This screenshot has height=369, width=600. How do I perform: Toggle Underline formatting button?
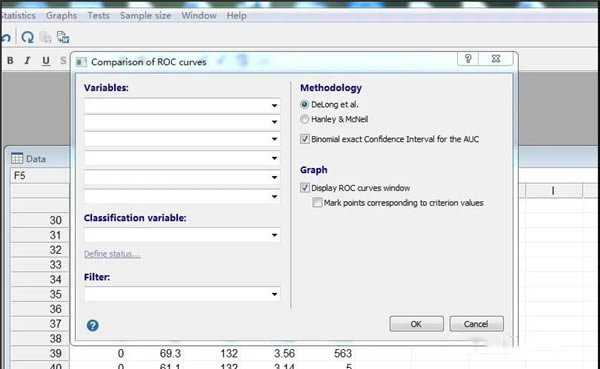[x=46, y=60]
